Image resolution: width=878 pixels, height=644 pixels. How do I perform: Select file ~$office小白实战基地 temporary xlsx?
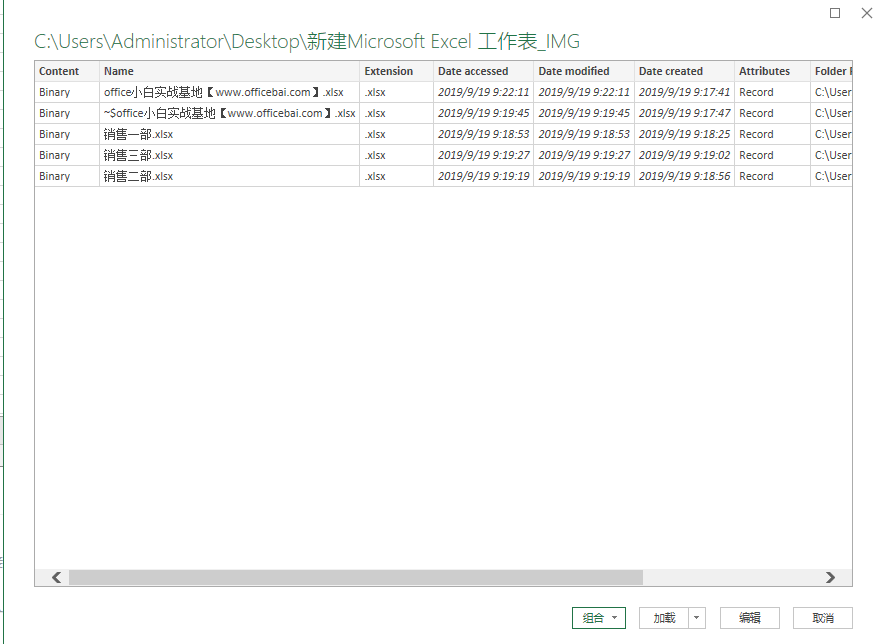coord(230,113)
